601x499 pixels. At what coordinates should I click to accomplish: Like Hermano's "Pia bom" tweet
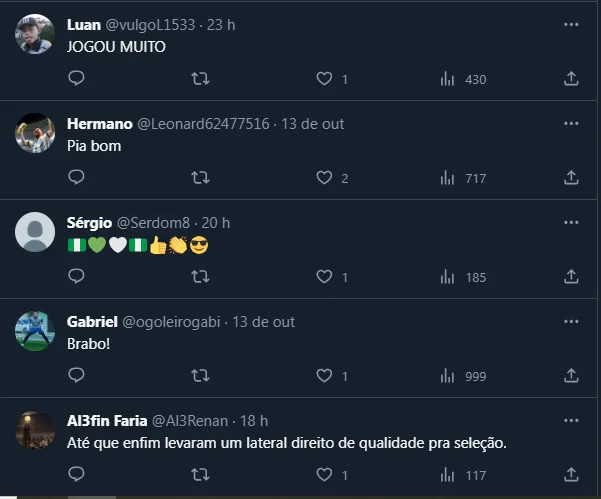[x=324, y=177]
